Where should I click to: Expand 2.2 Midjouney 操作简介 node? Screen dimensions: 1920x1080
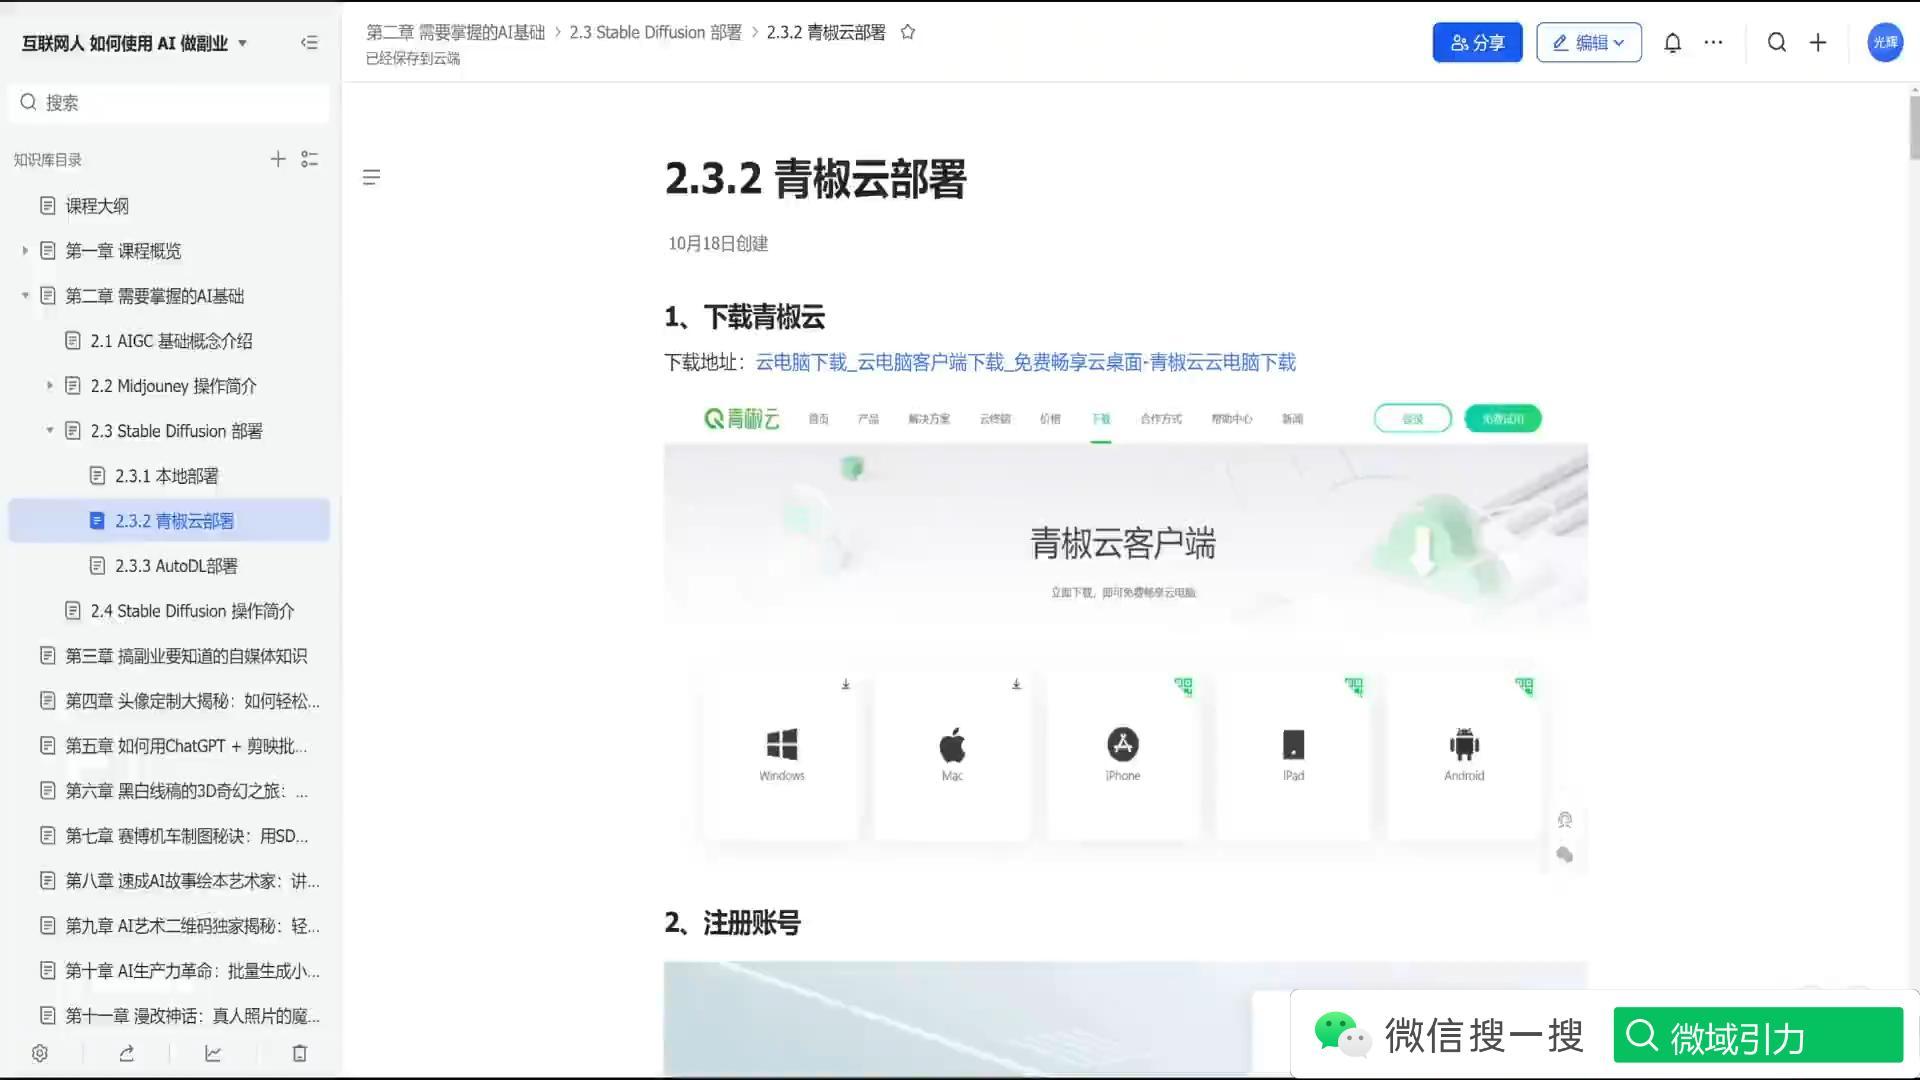click(49, 386)
